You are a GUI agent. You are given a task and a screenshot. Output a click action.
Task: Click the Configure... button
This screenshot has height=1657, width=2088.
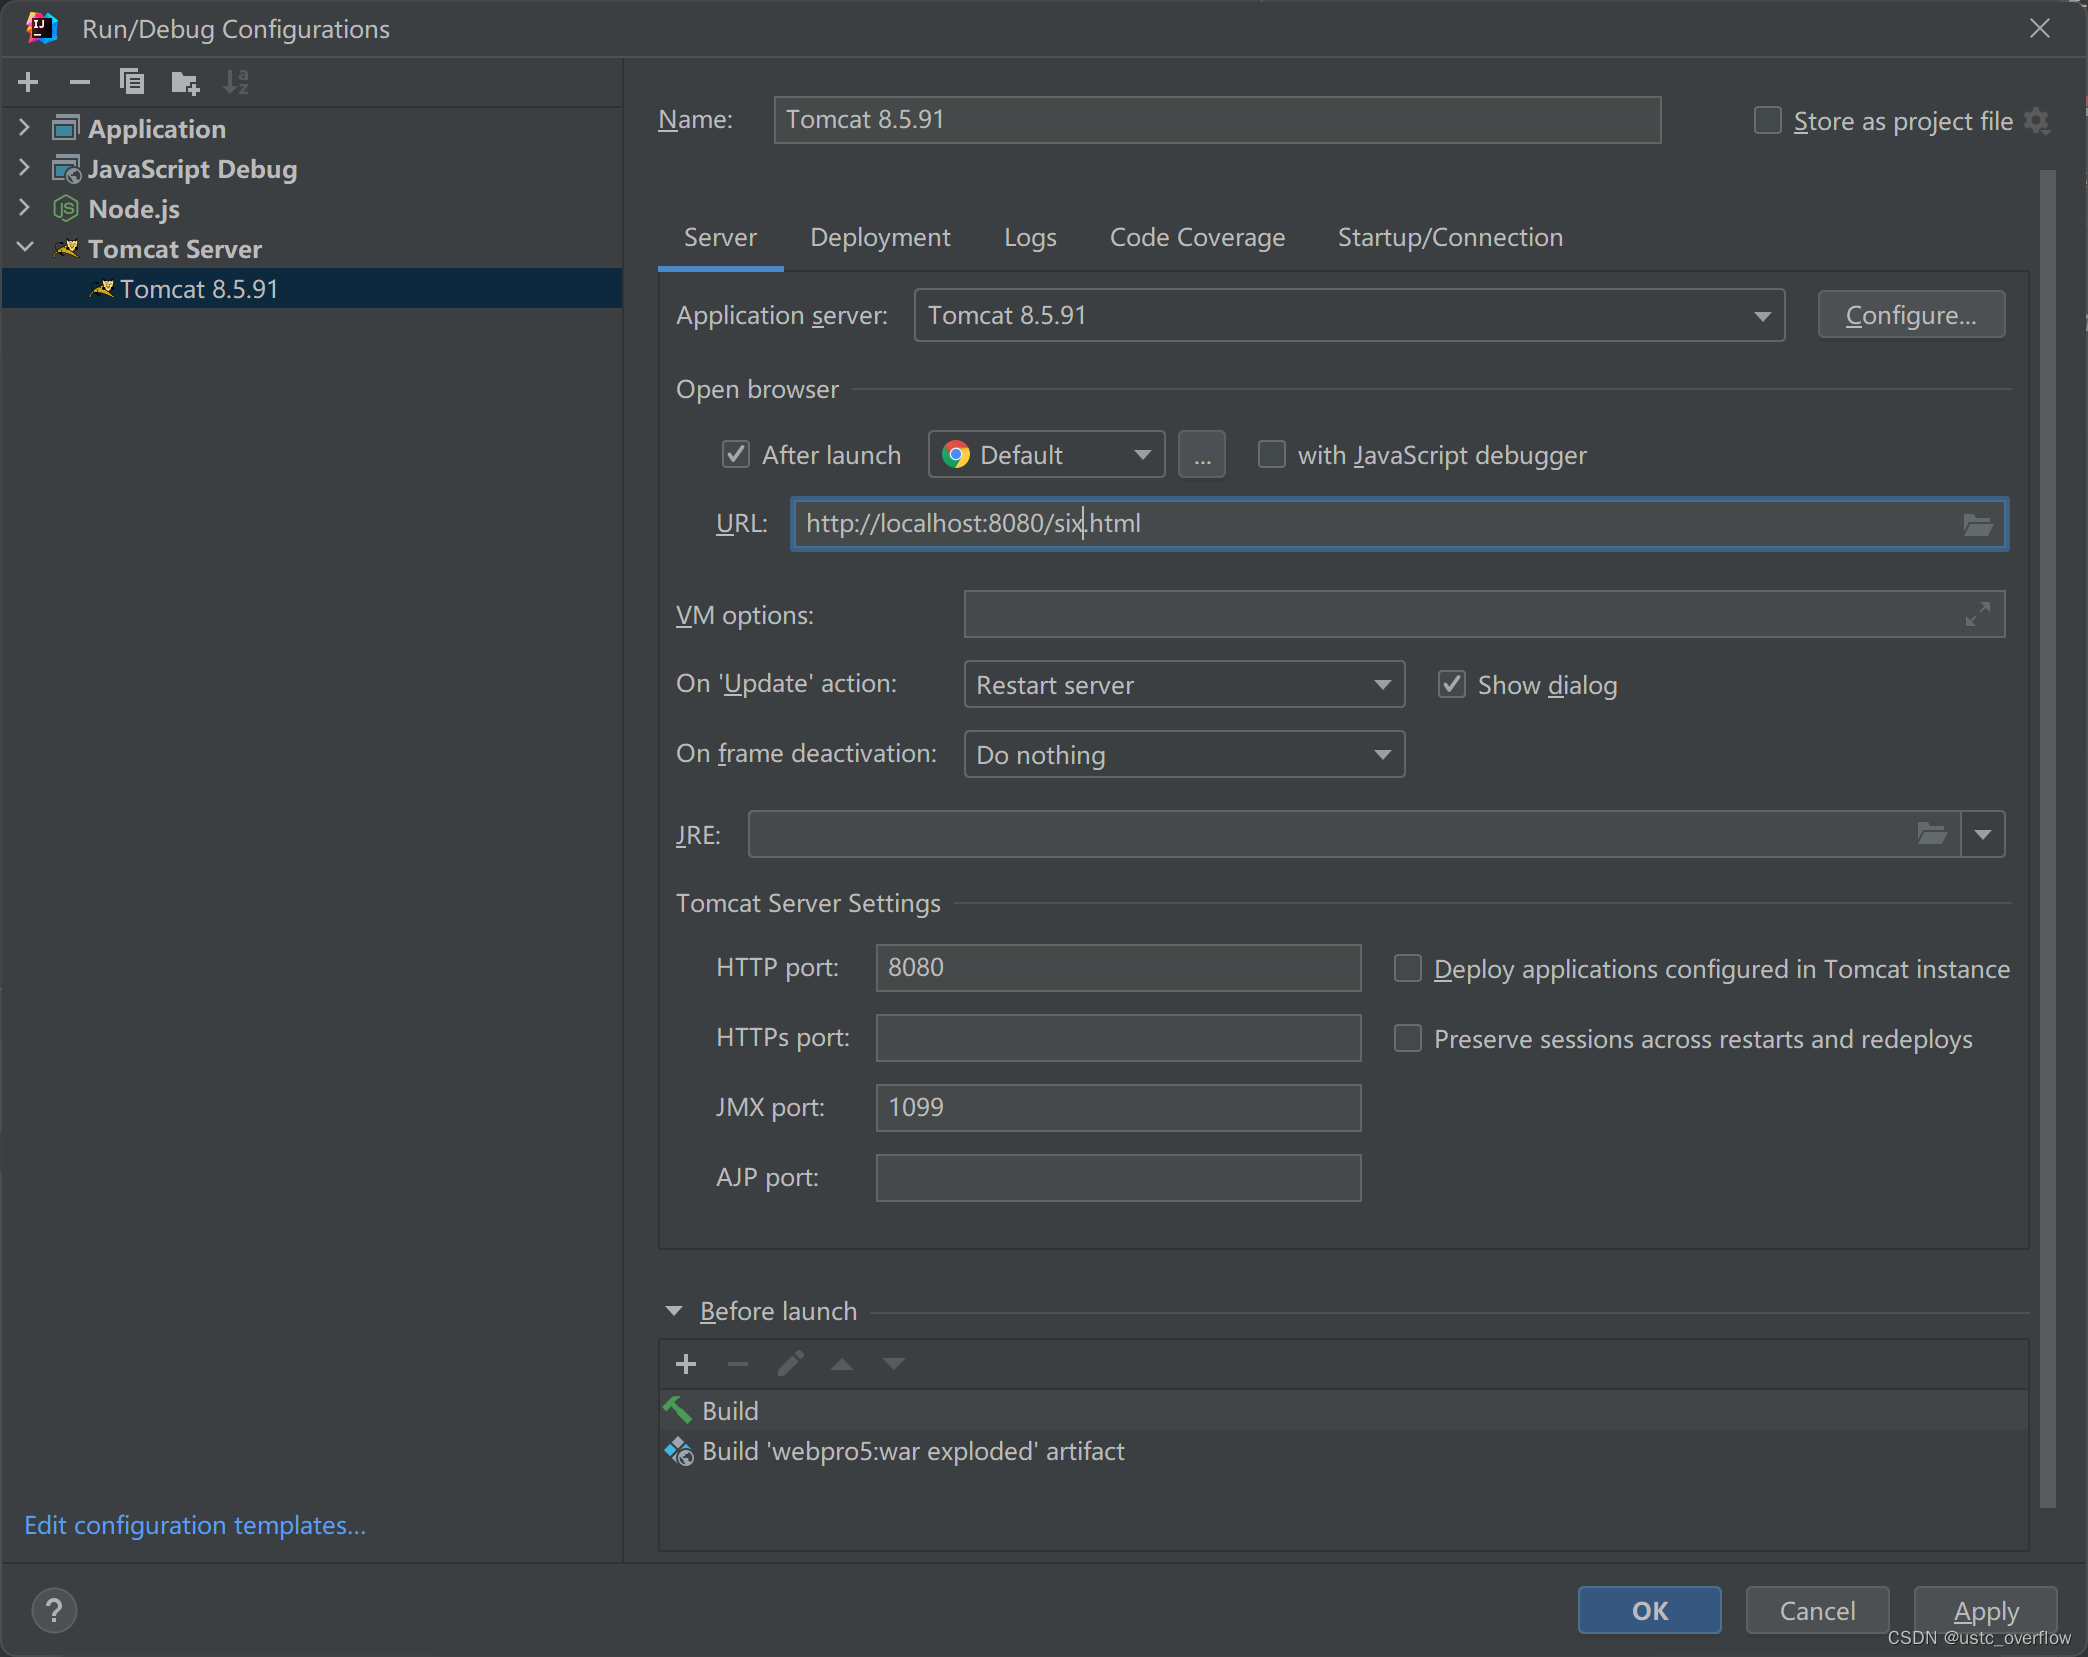(1910, 316)
